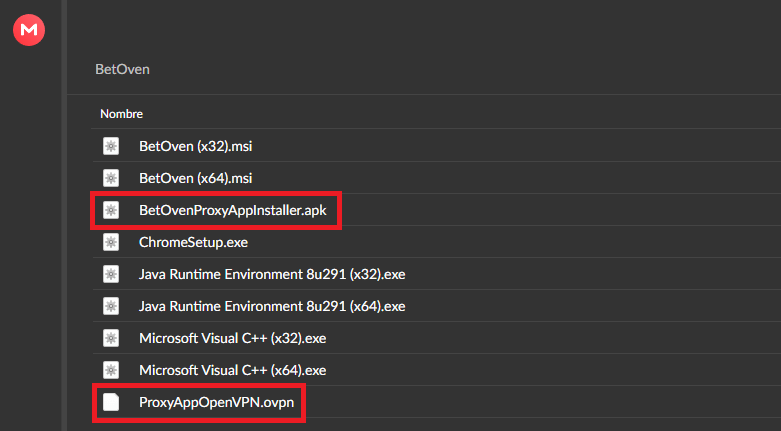
Task: Click the icon of Microsoft Visual C++ (x32).exe
Action: click(111, 338)
